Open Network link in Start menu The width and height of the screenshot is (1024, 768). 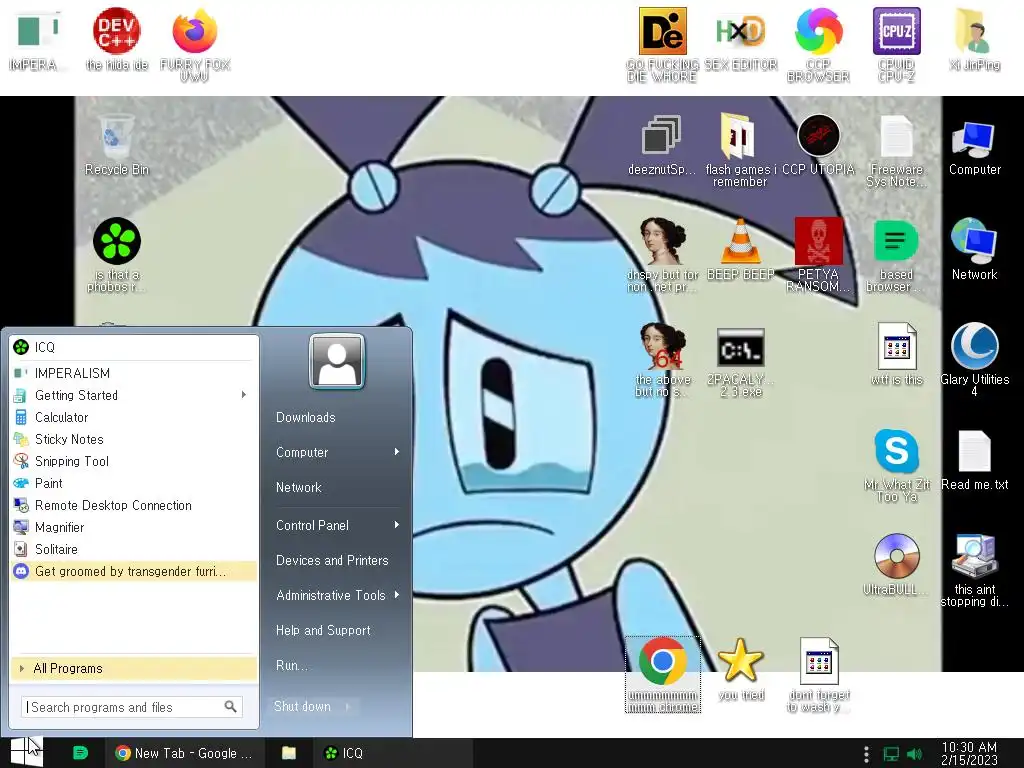tap(298, 487)
